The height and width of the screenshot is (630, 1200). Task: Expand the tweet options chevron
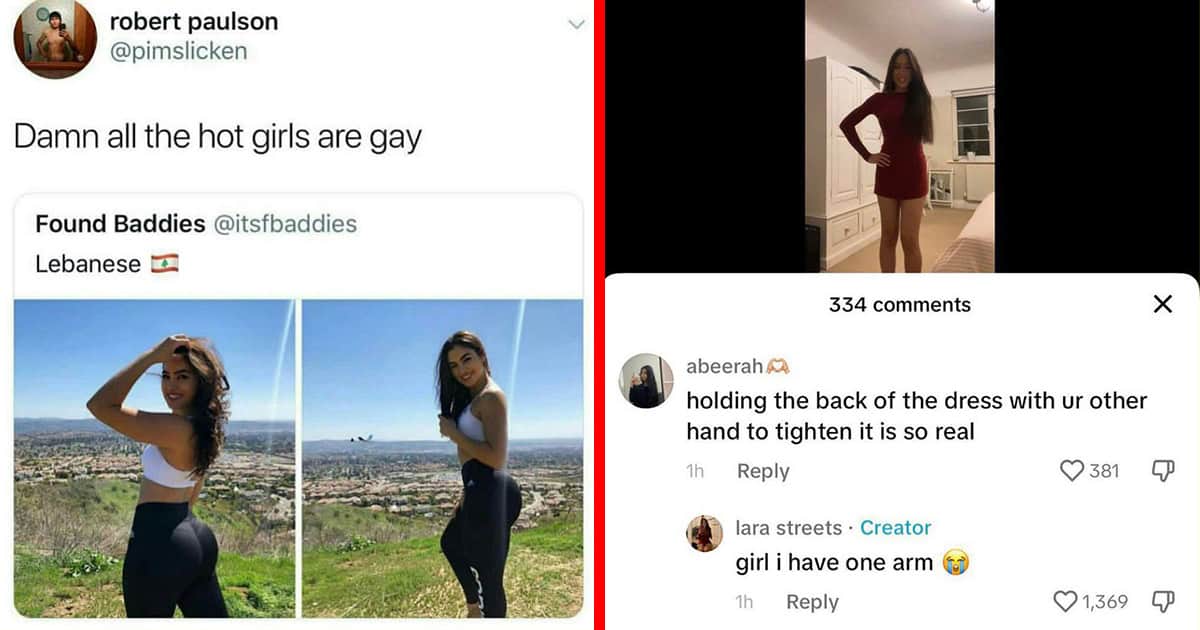[x=576, y=24]
